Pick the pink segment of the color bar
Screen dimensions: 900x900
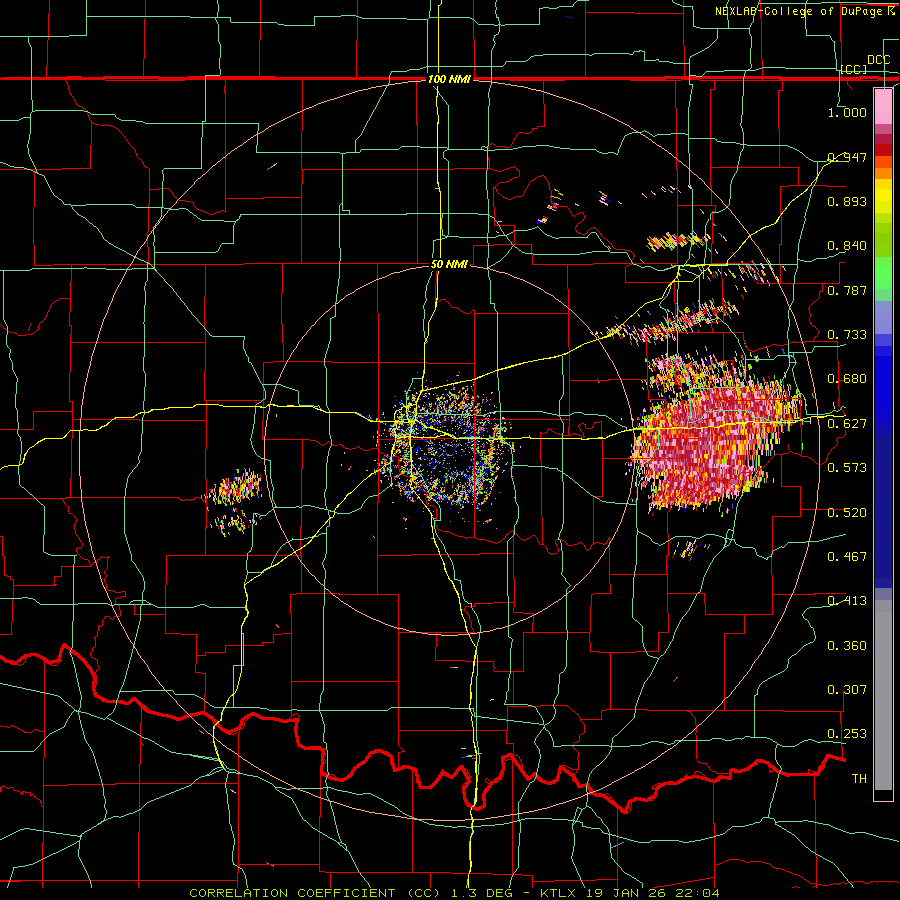point(883,106)
